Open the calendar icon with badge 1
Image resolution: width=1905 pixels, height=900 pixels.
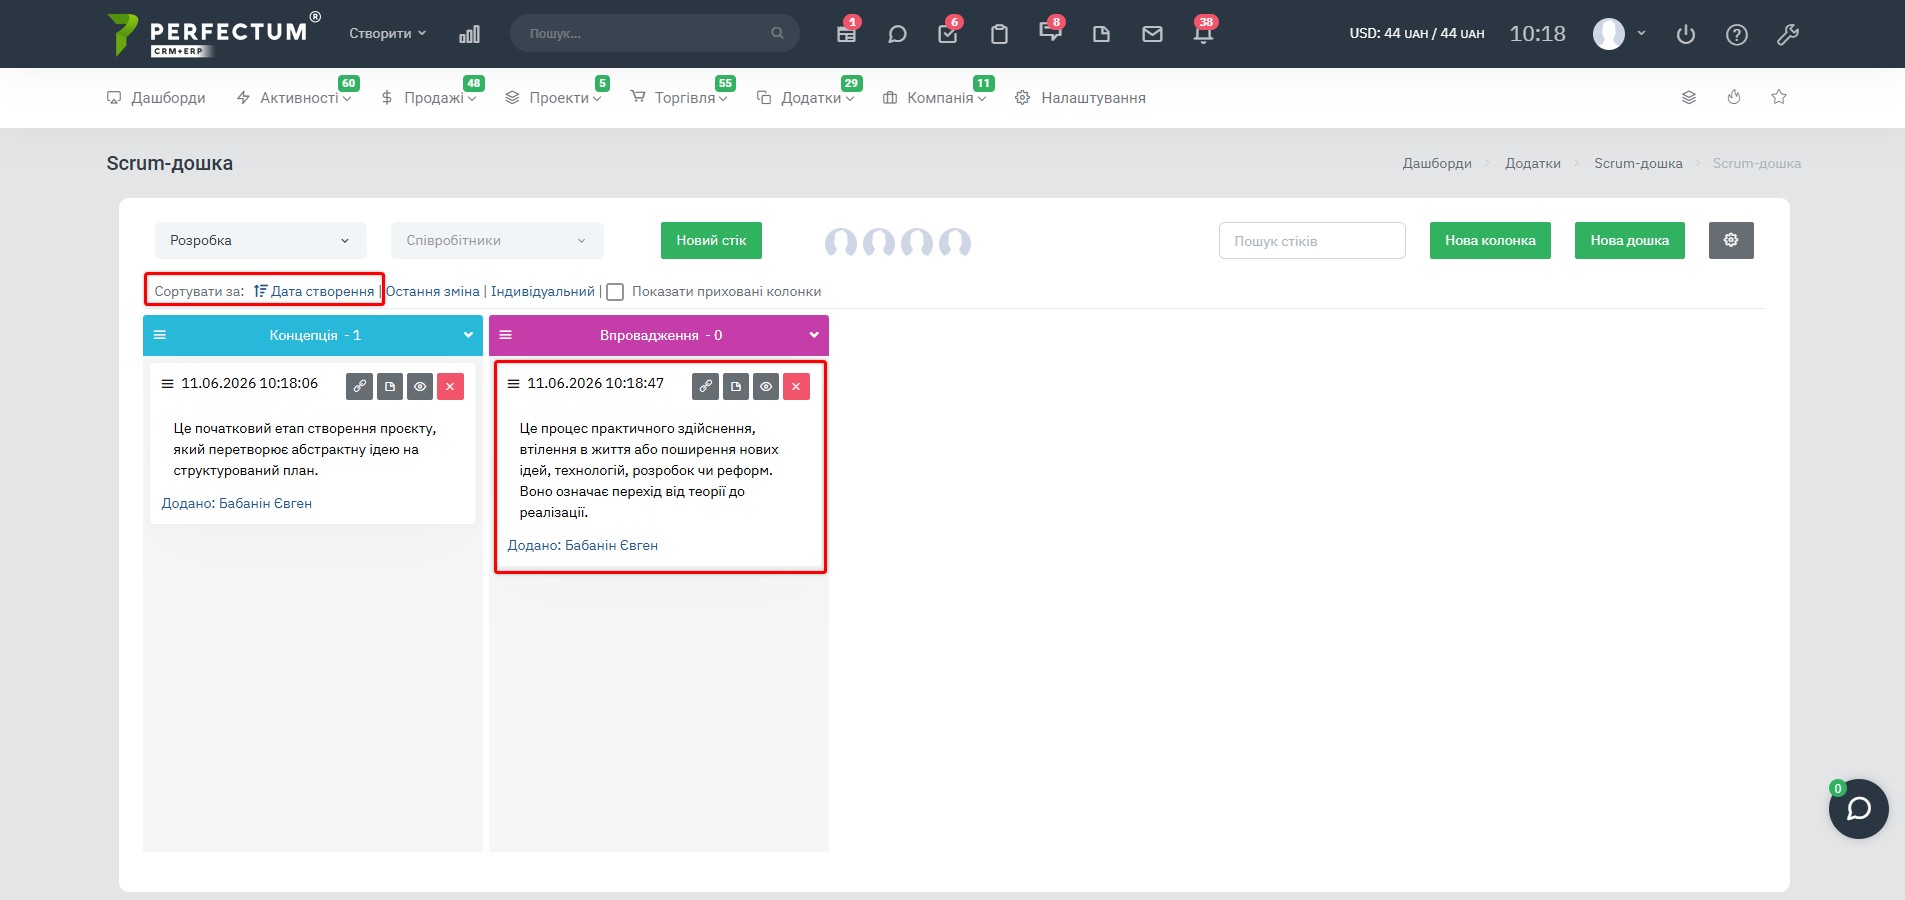coord(846,34)
